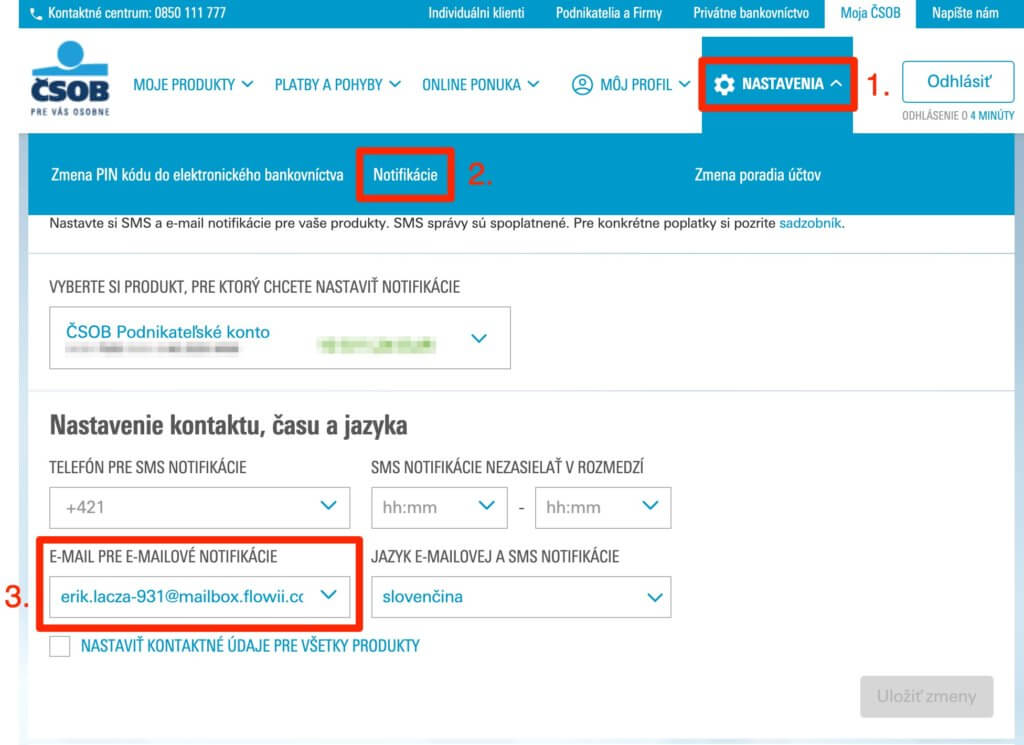The image size is (1024, 745).
Task: Open Zmena PIN kódu do elektronického bankovníctva
Action: point(197,175)
